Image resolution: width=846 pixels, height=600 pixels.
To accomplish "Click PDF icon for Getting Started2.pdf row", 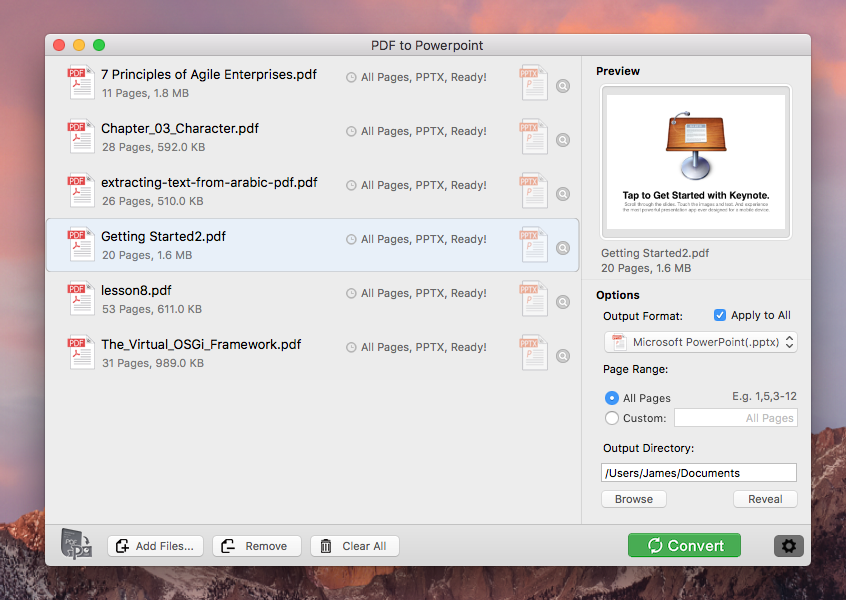I will coord(81,244).
